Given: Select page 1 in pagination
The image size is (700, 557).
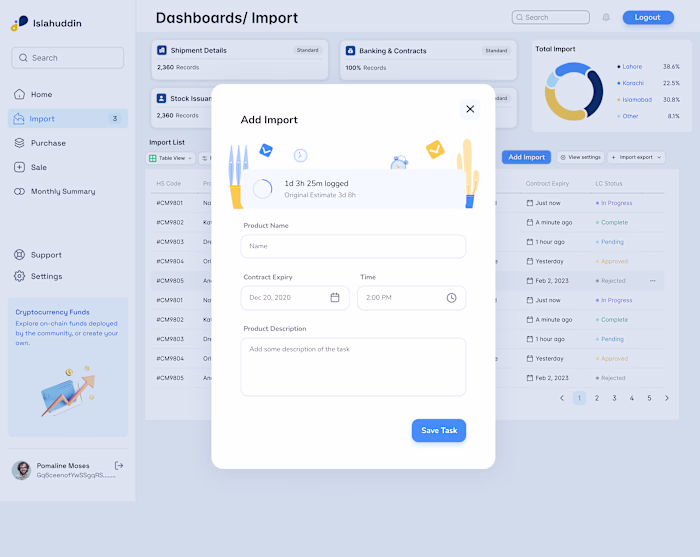Looking at the screenshot, I should [x=579, y=398].
